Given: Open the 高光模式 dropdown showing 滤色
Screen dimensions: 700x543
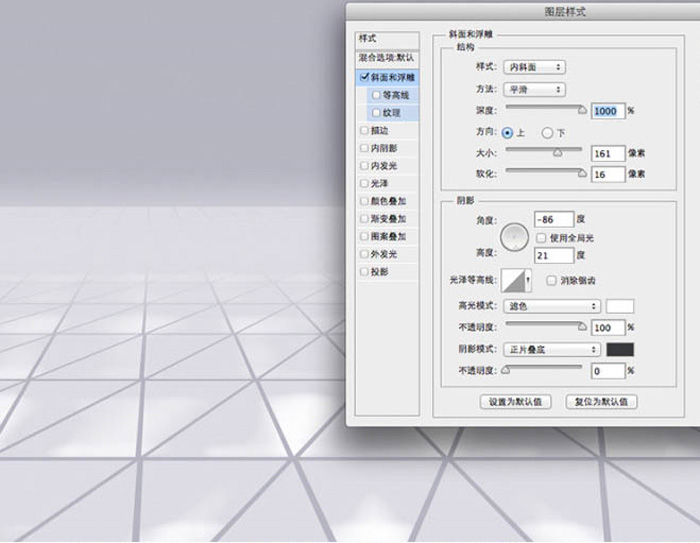Looking at the screenshot, I should [x=551, y=306].
